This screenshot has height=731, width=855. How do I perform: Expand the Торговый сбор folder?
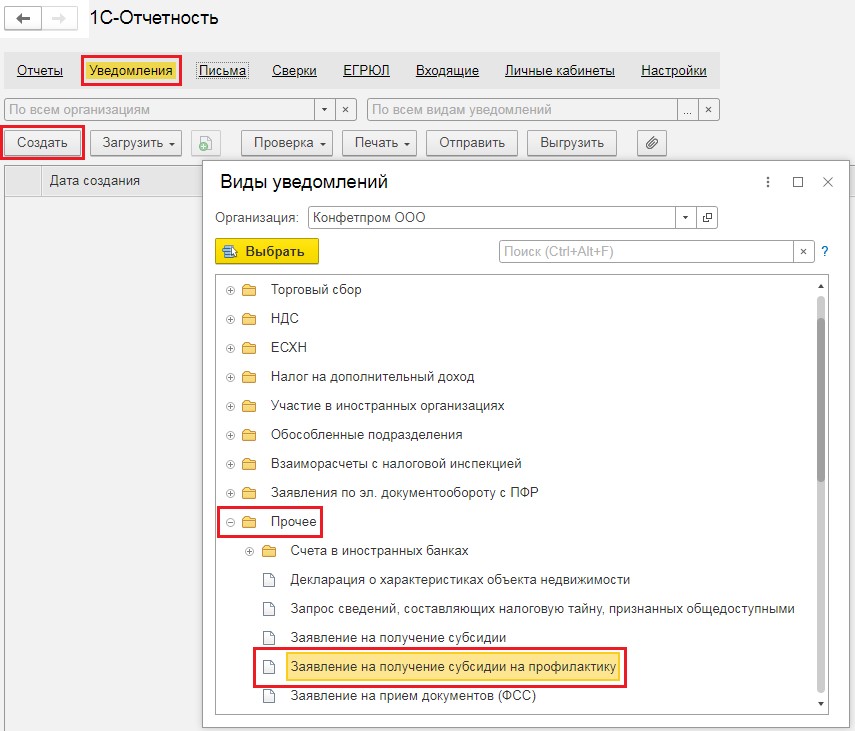[230, 291]
